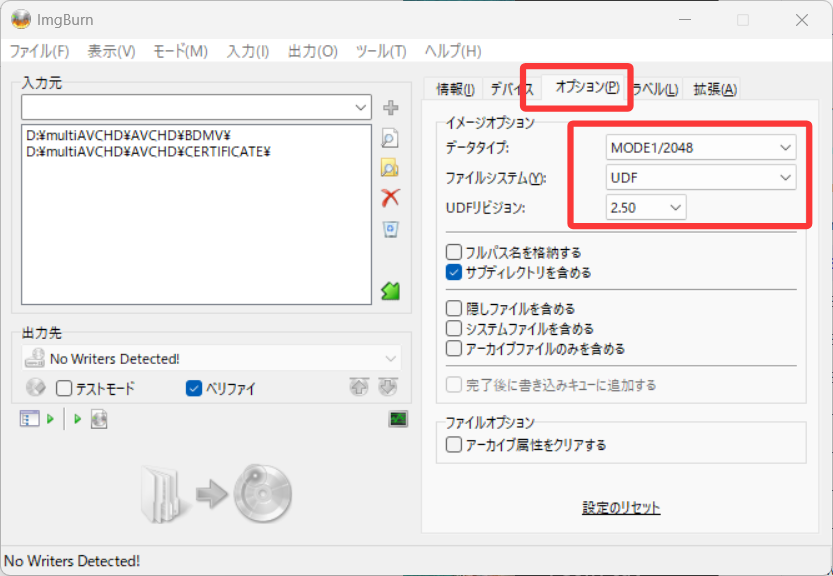Open the 出力先 No Writers Detected dropdown

[x=211, y=358]
